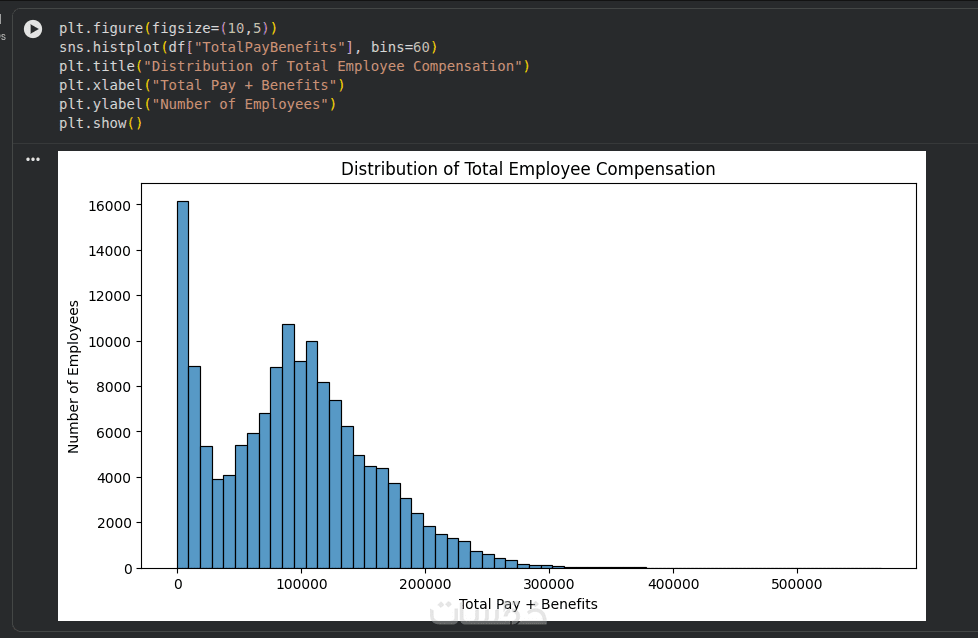Click the plt.xlabel code line
The image size is (978, 638).
(201, 85)
